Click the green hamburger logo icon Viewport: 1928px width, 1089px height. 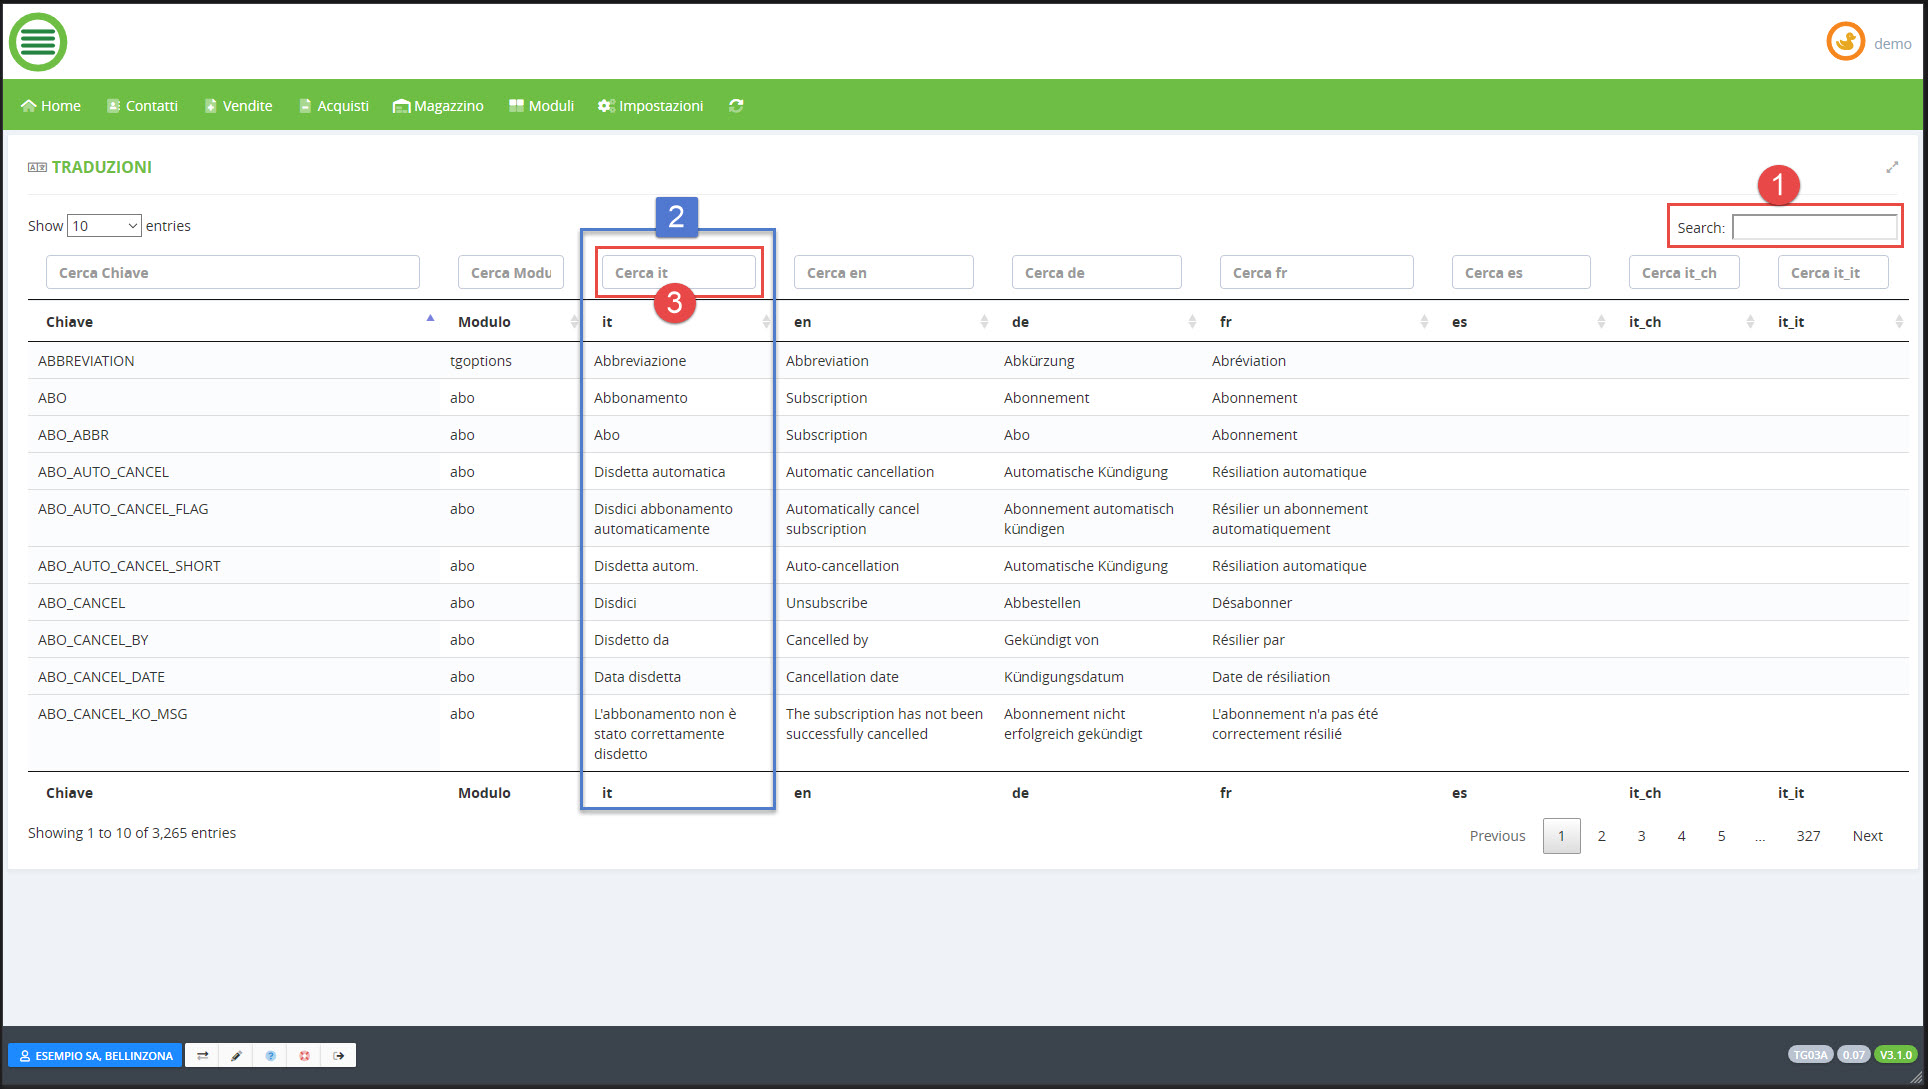(x=38, y=42)
